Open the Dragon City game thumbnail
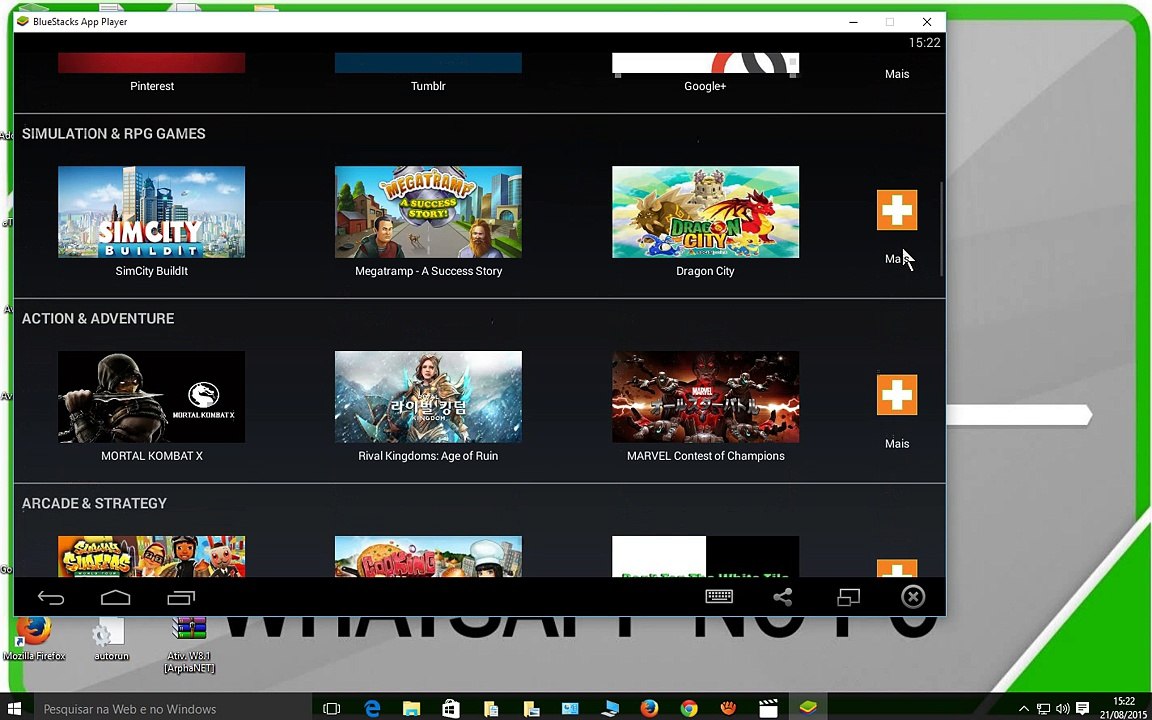This screenshot has width=1152, height=720. coord(705,212)
